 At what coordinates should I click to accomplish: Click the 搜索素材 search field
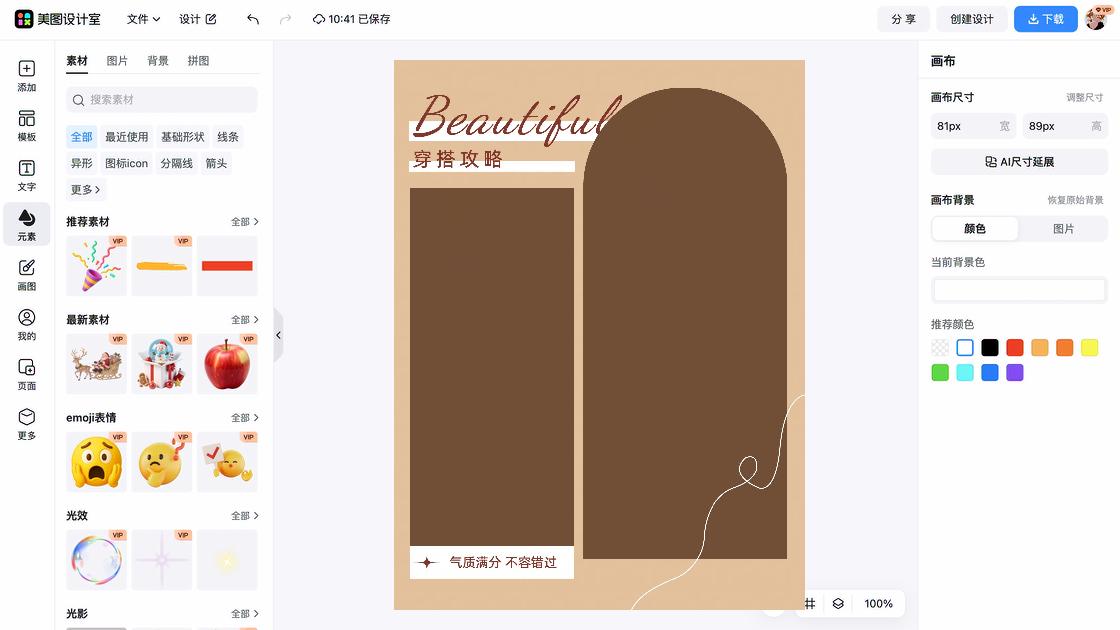coord(161,100)
